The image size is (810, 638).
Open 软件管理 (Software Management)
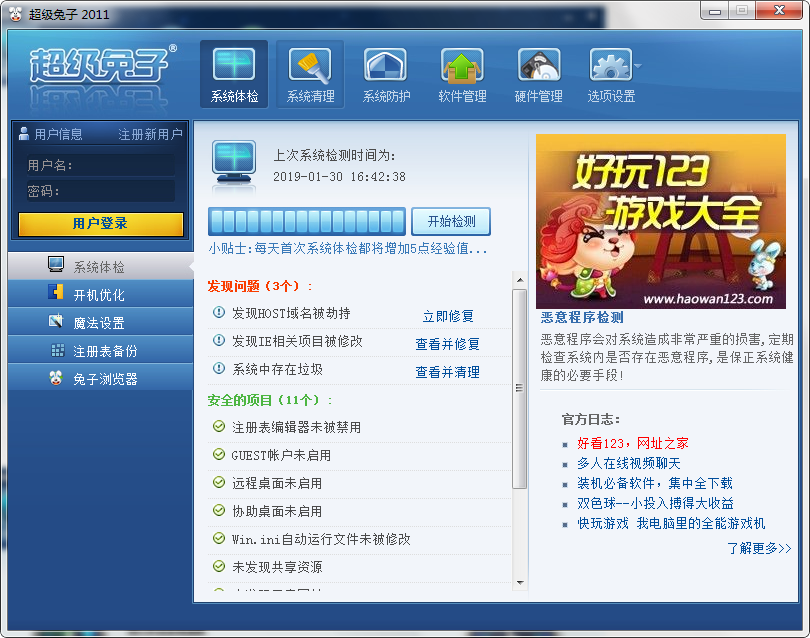click(462, 72)
